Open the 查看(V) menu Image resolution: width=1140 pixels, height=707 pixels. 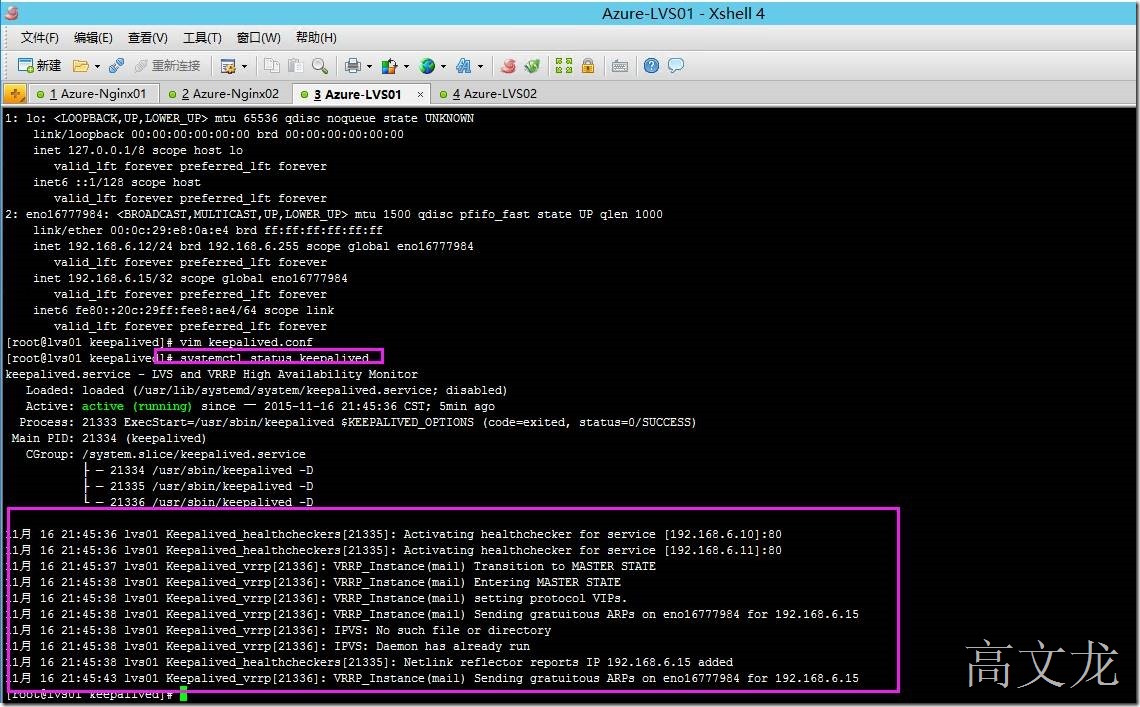point(148,38)
